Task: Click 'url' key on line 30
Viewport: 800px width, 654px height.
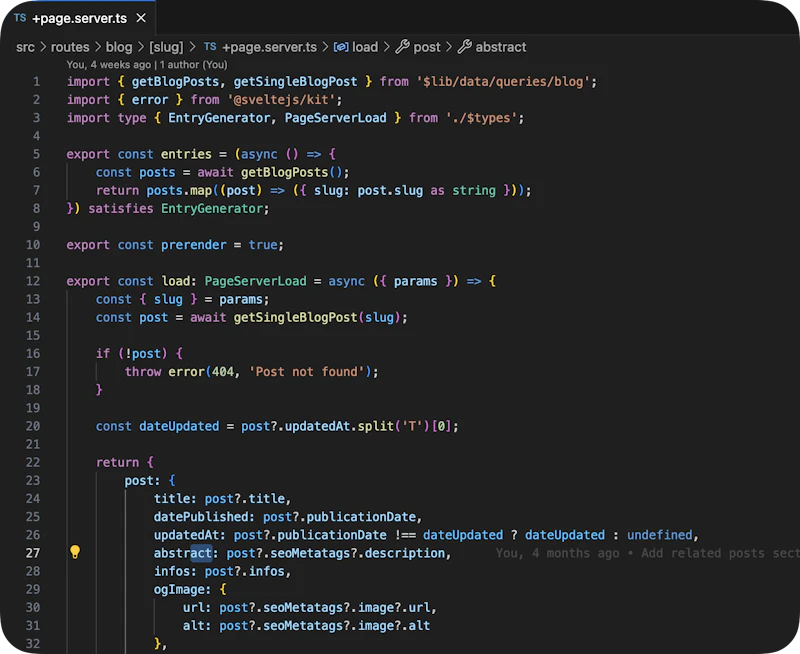Action: 193,608
